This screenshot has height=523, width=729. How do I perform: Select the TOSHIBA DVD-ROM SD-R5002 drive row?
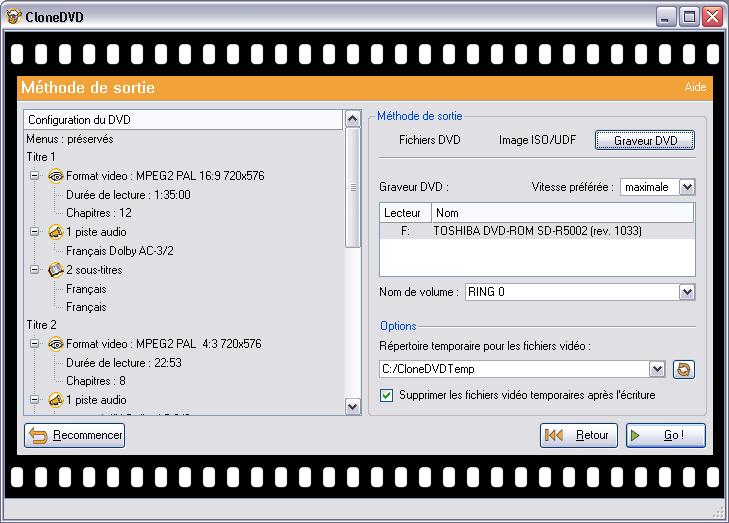(537, 231)
